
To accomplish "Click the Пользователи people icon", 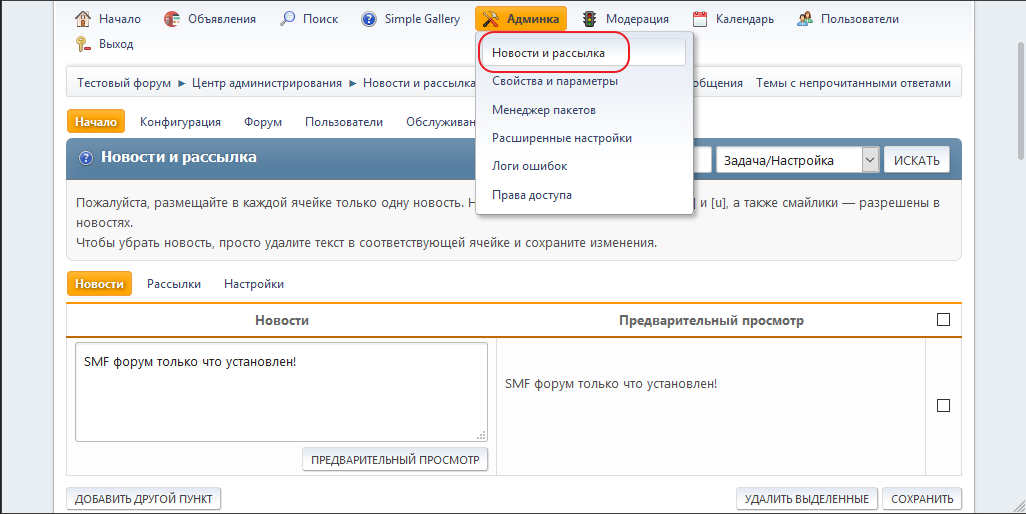I will [x=805, y=19].
